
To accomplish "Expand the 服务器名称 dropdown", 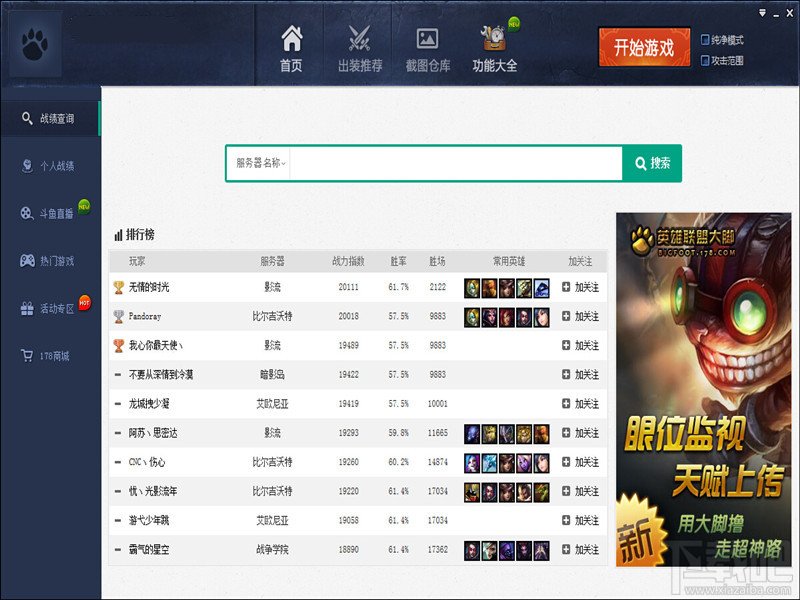I will [260, 163].
